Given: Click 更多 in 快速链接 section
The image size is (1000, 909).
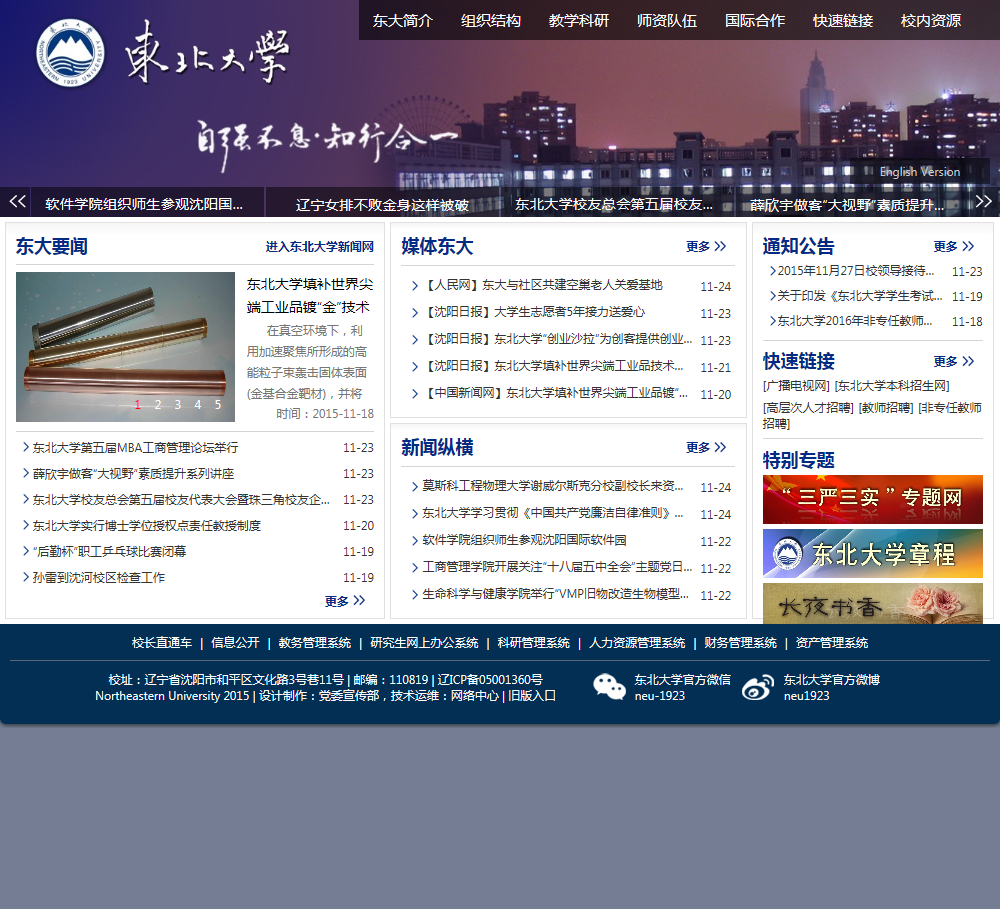Looking at the screenshot, I should coord(953,361).
